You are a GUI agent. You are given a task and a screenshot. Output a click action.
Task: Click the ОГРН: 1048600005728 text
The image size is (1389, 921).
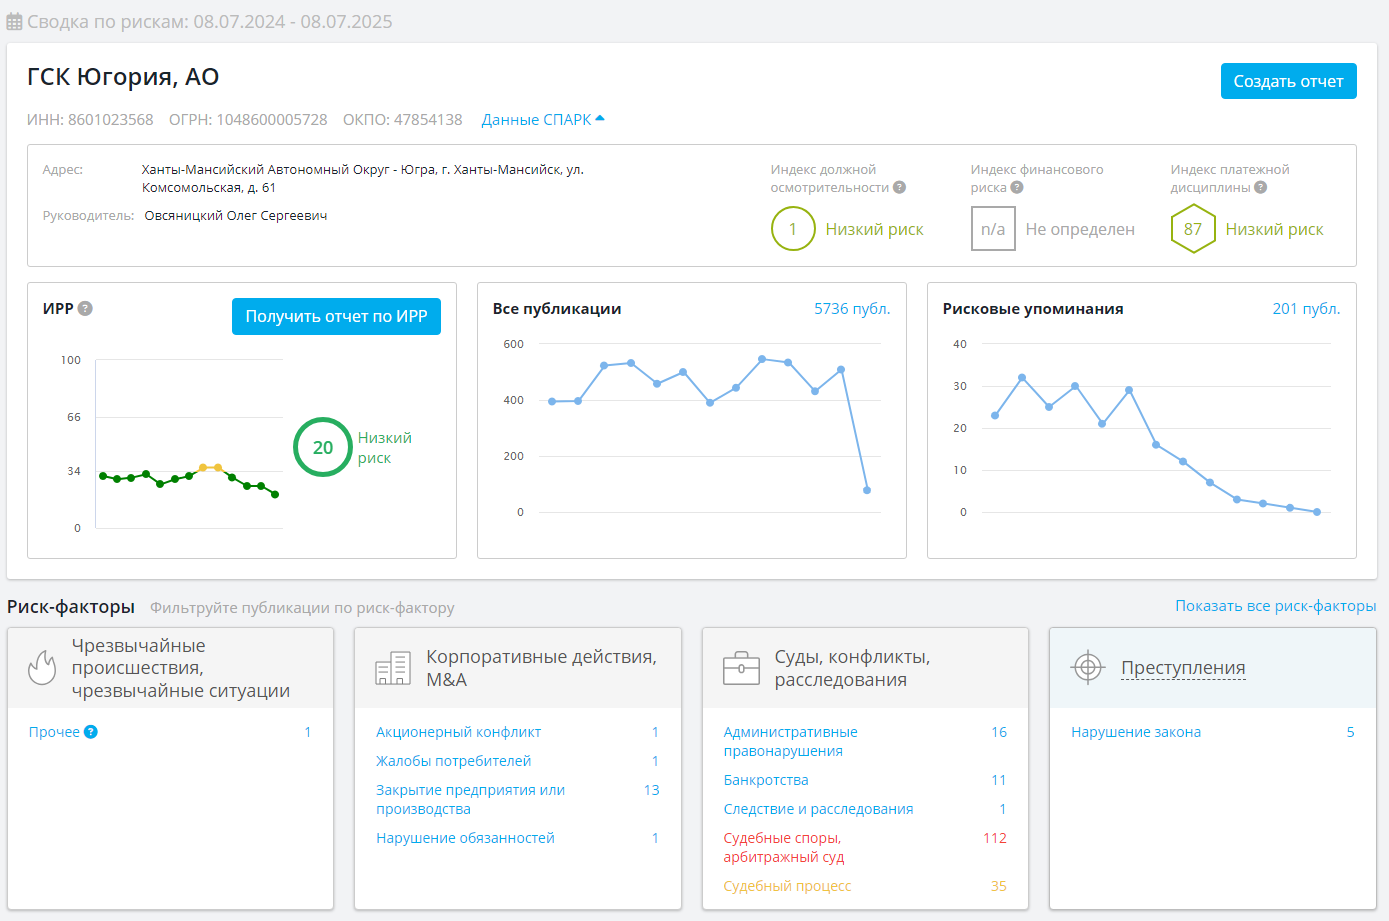248,119
